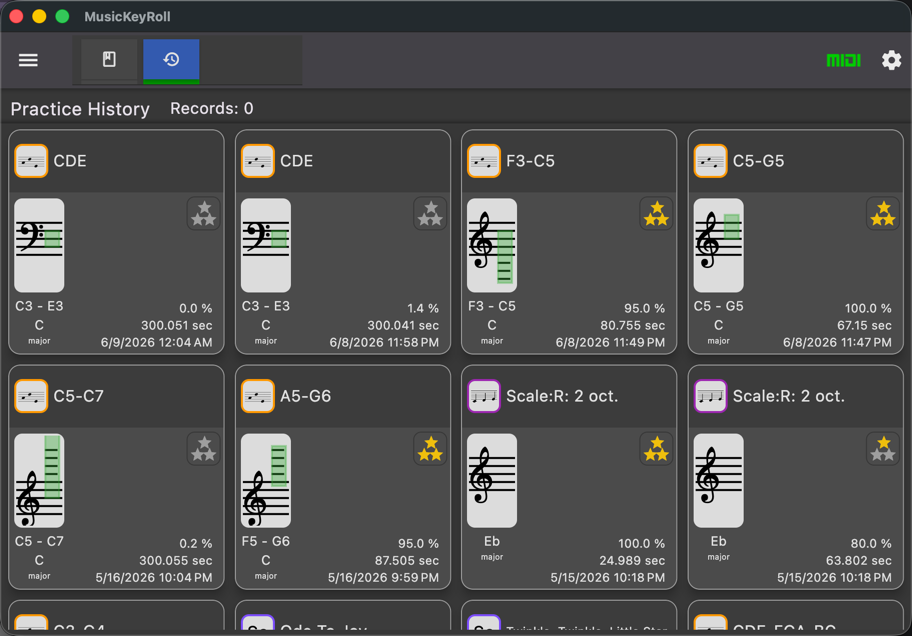Click purple scale icon on the 80.0 % Scale card
Screen dimensions: 912x636
coord(710,396)
